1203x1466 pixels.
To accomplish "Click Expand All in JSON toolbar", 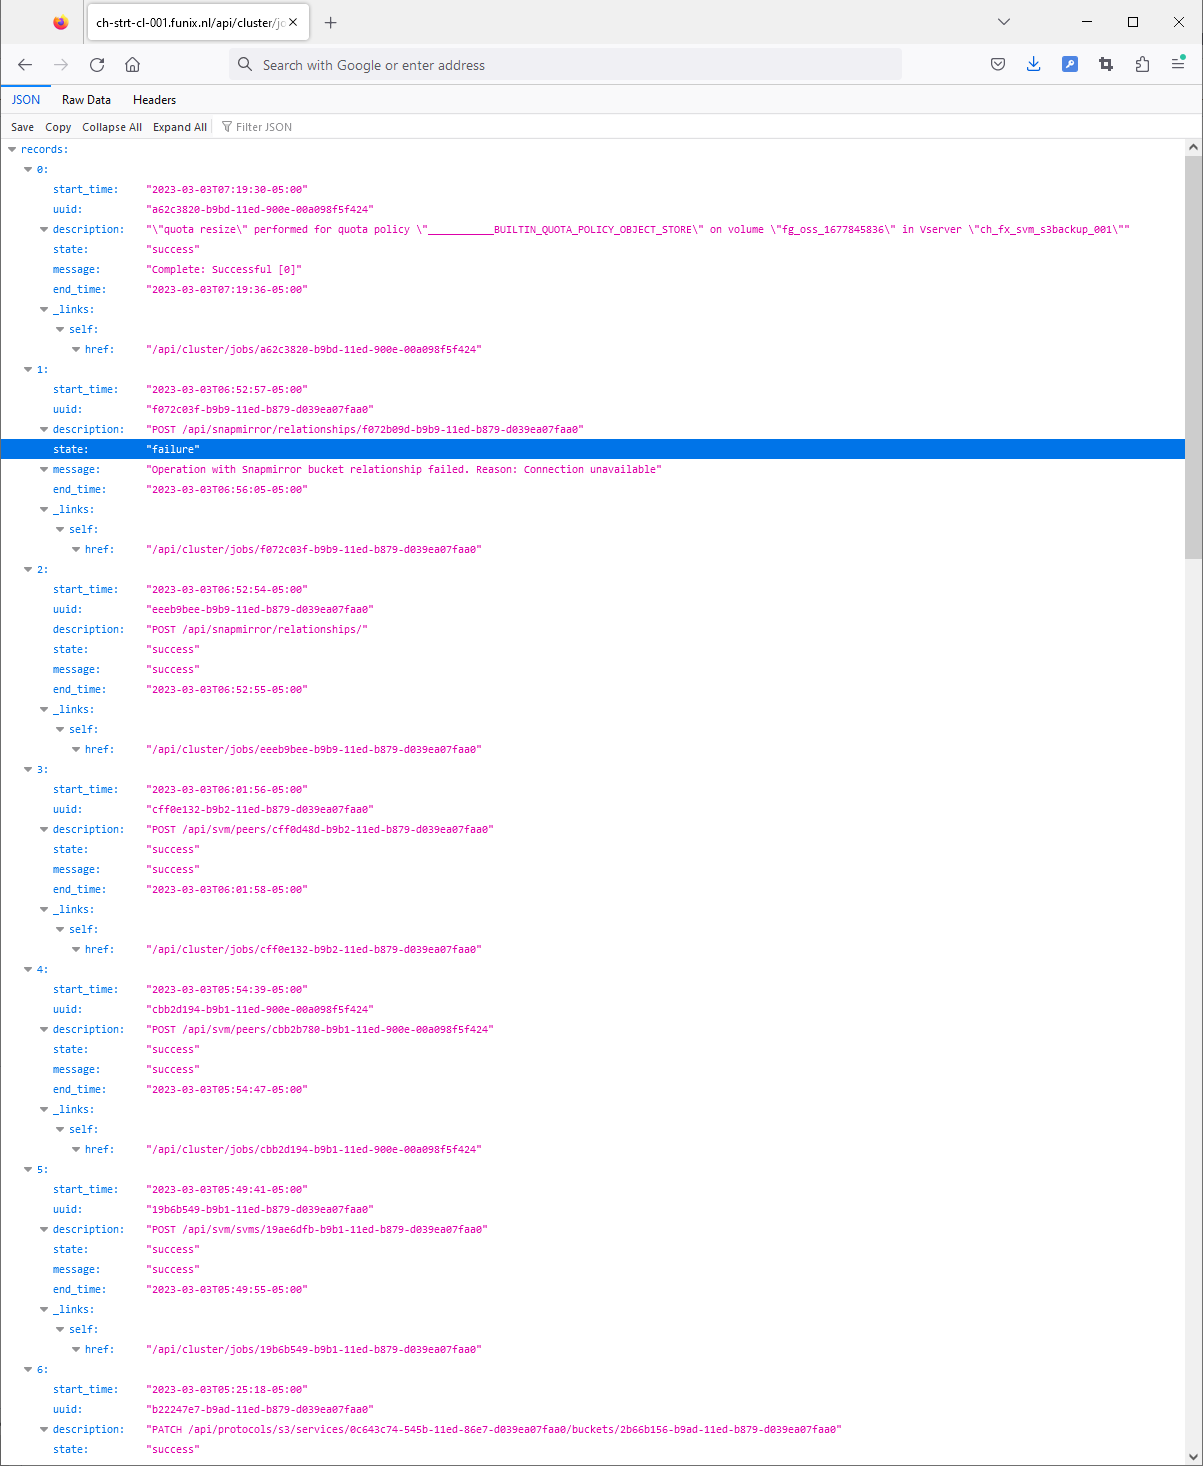I will pyautogui.click(x=180, y=127).
